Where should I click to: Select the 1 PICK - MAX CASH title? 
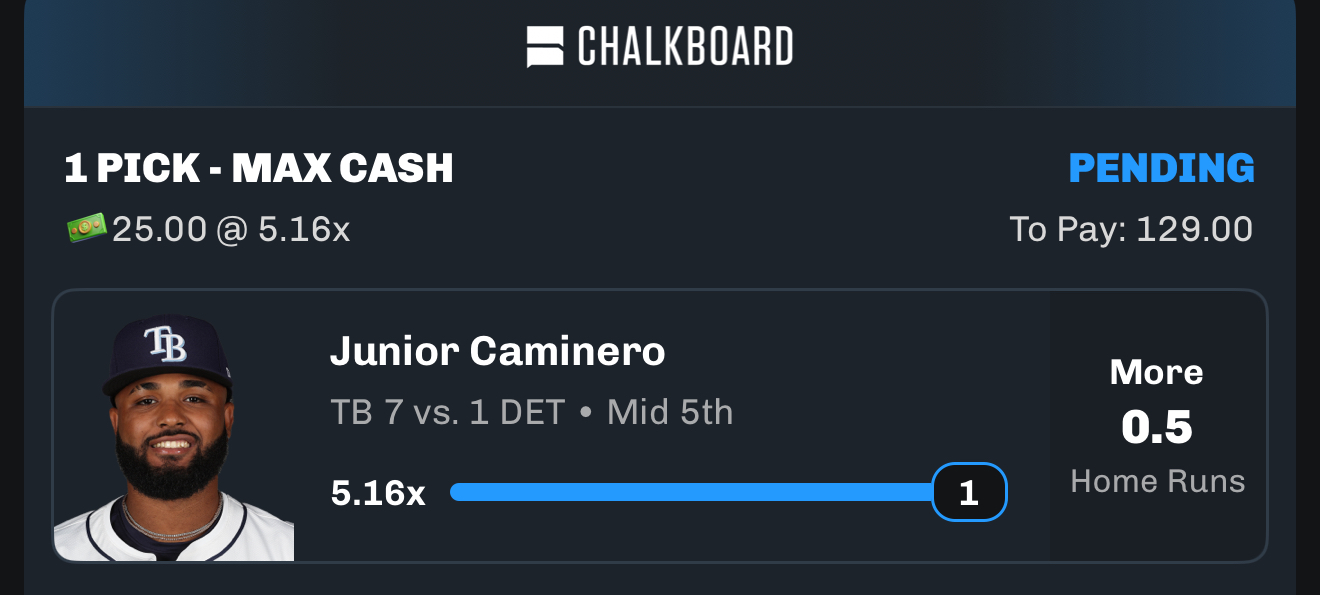[259, 169]
